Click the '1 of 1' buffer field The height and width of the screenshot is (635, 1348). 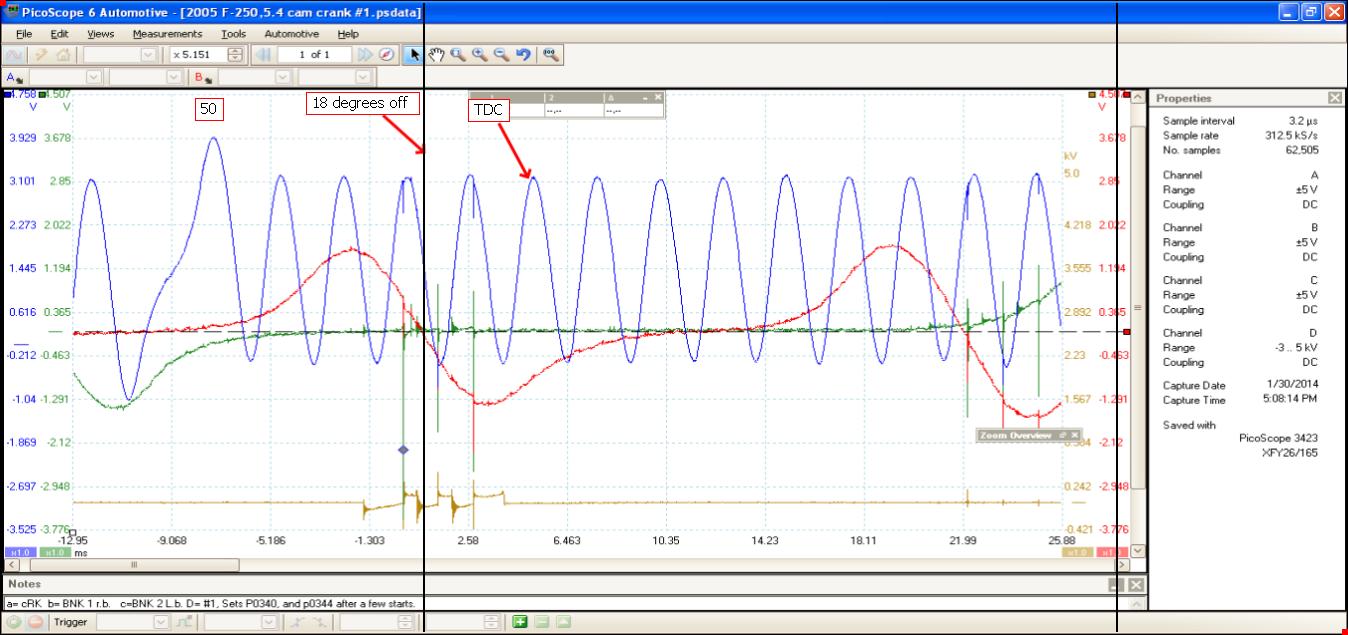[315, 55]
